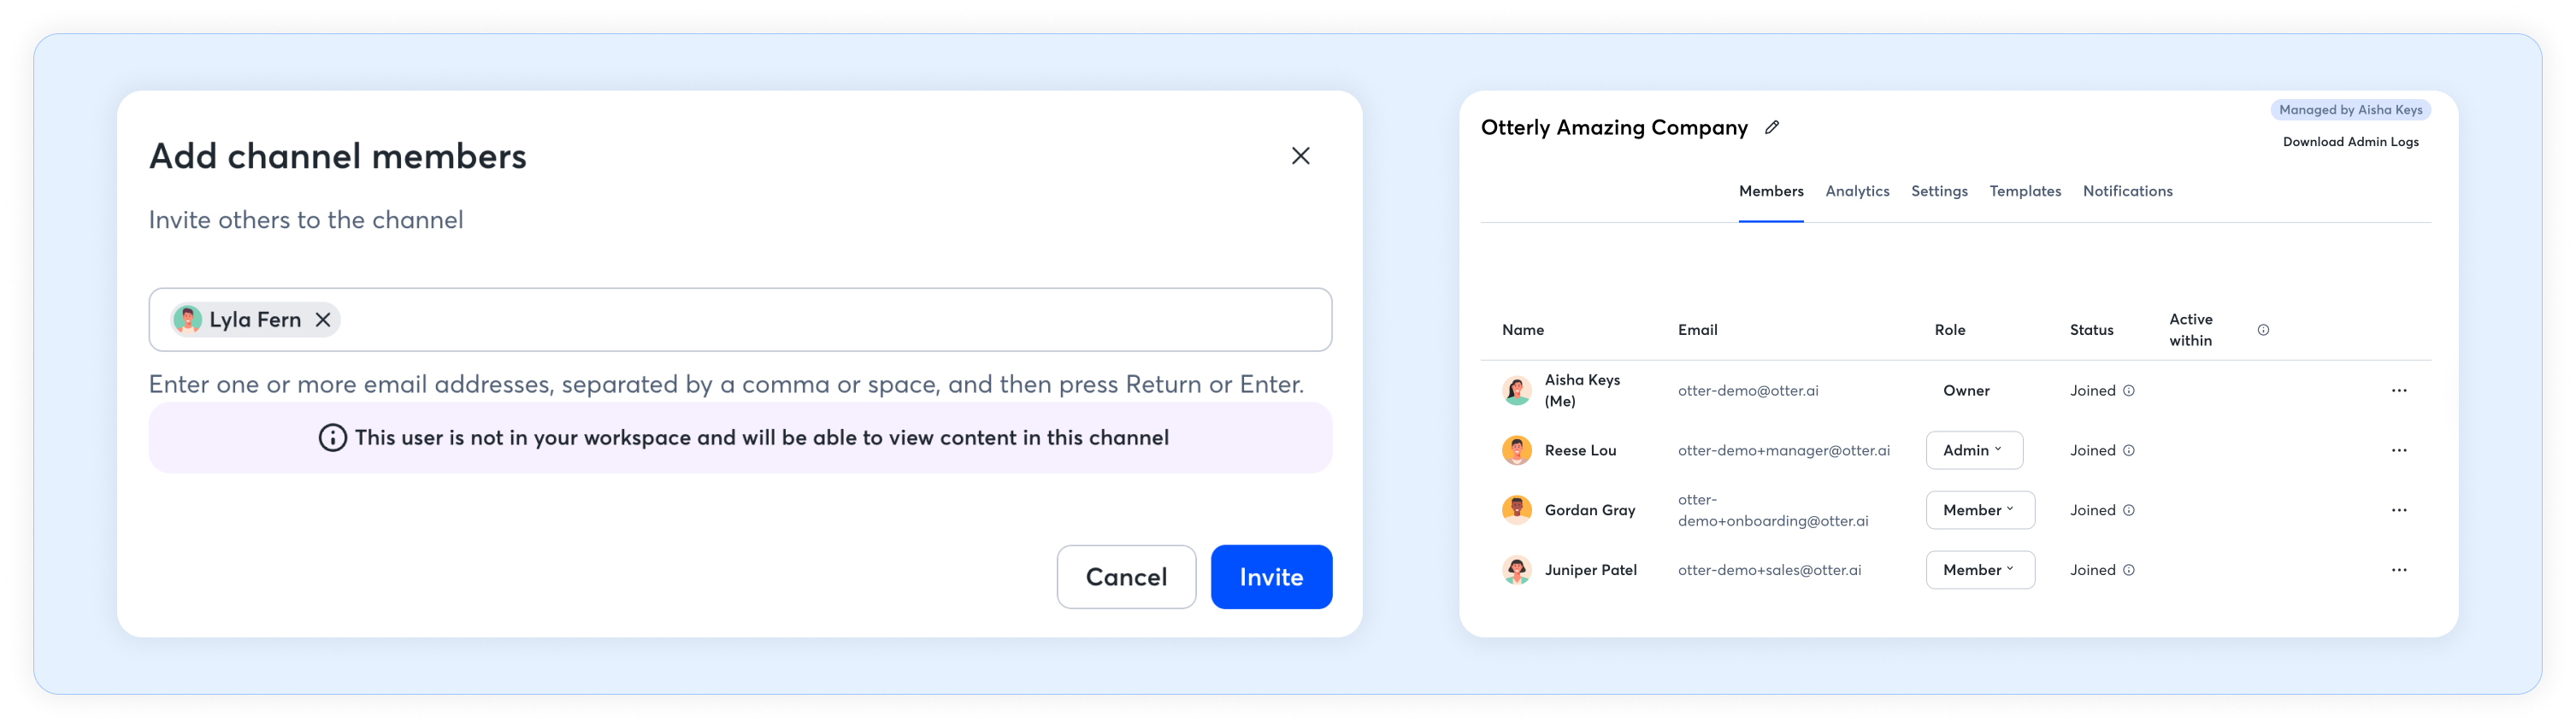Screen dimensions: 2576x728
Task: Close the Add channel members dialog
Action: coord(1300,156)
